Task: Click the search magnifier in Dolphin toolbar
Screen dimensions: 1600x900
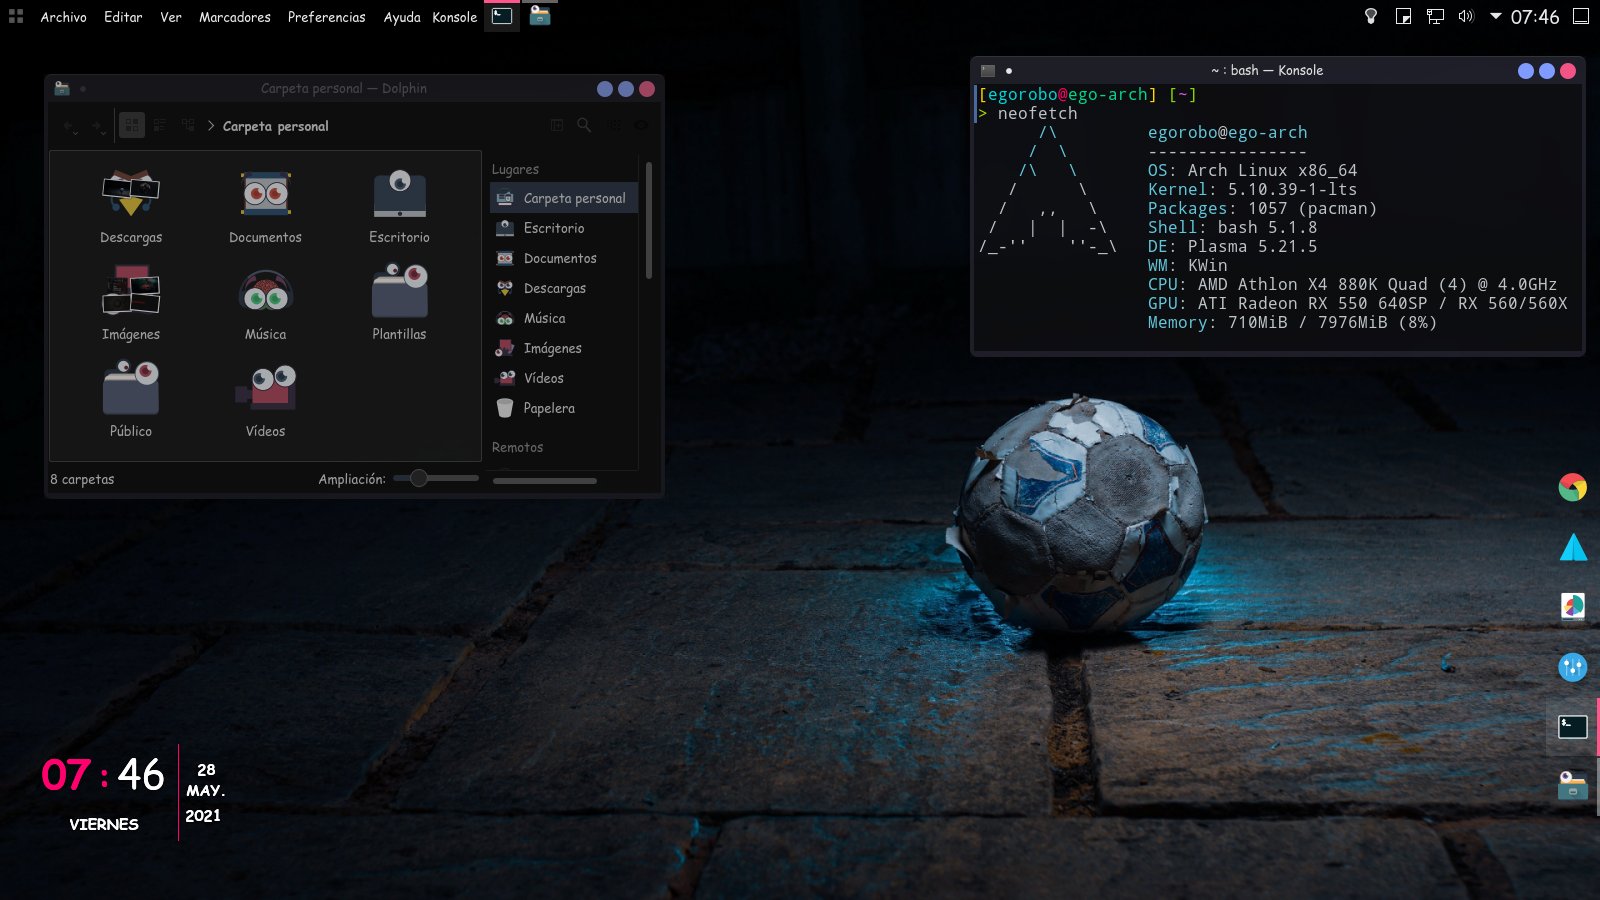Action: [x=584, y=126]
